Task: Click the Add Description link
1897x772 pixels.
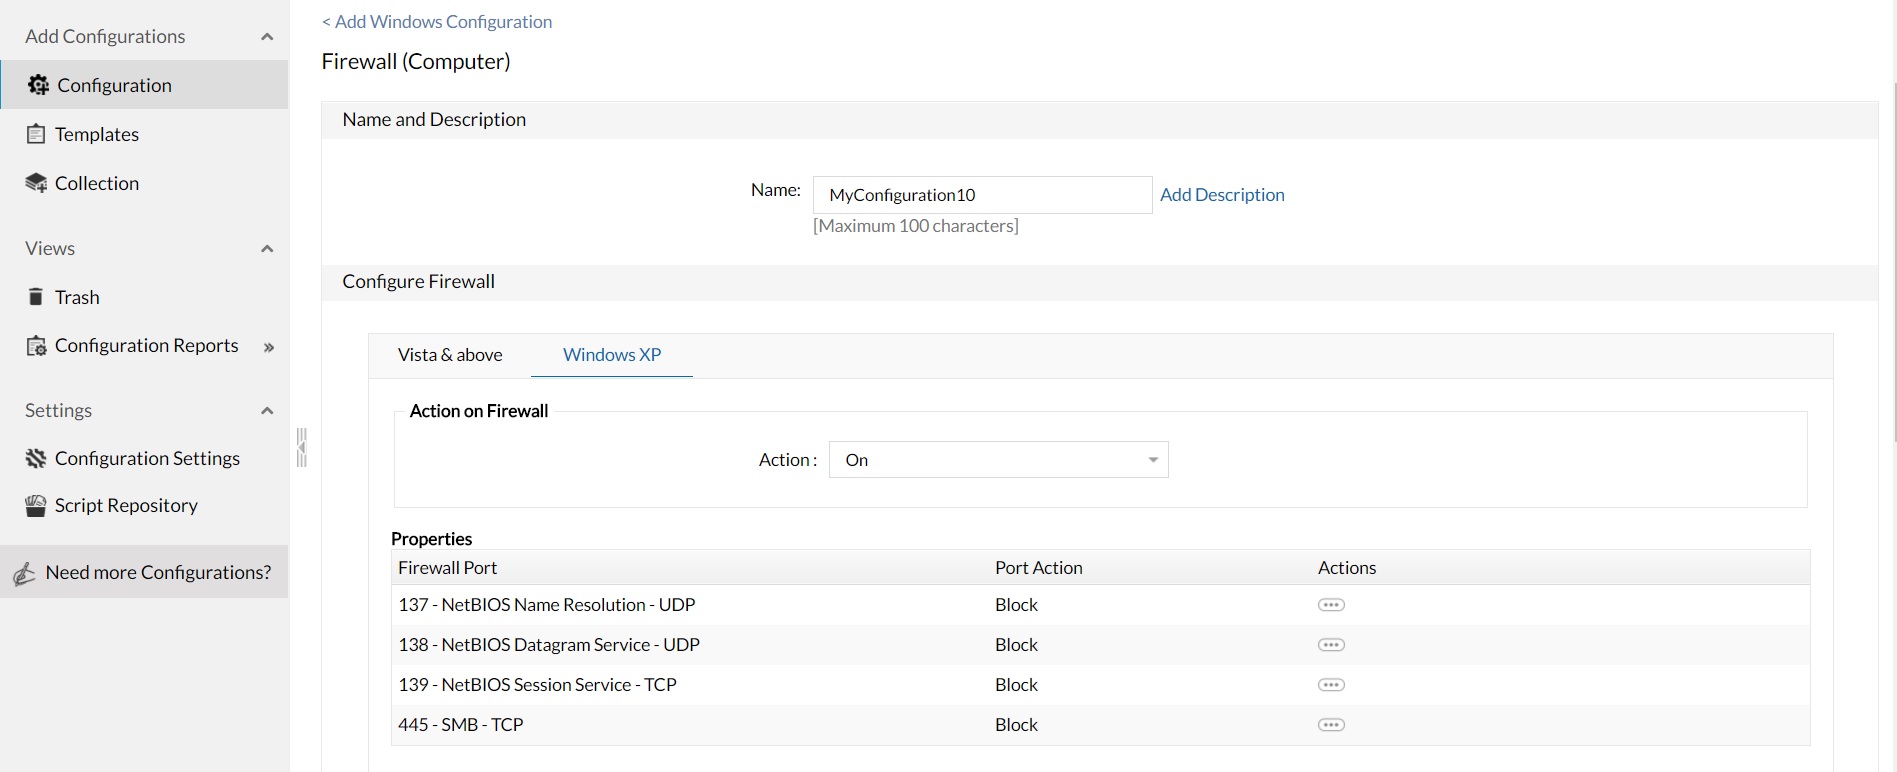Action: point(1222,195)
